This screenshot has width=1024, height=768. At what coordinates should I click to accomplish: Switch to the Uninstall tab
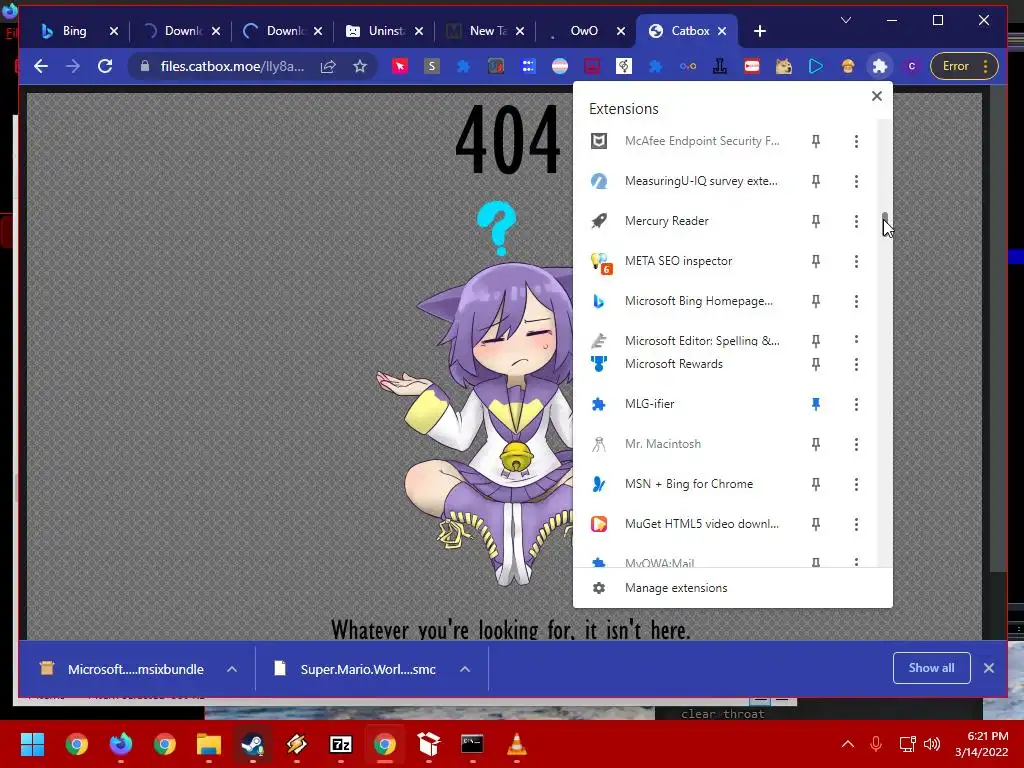pyautogui.click(x=384, y=31)
